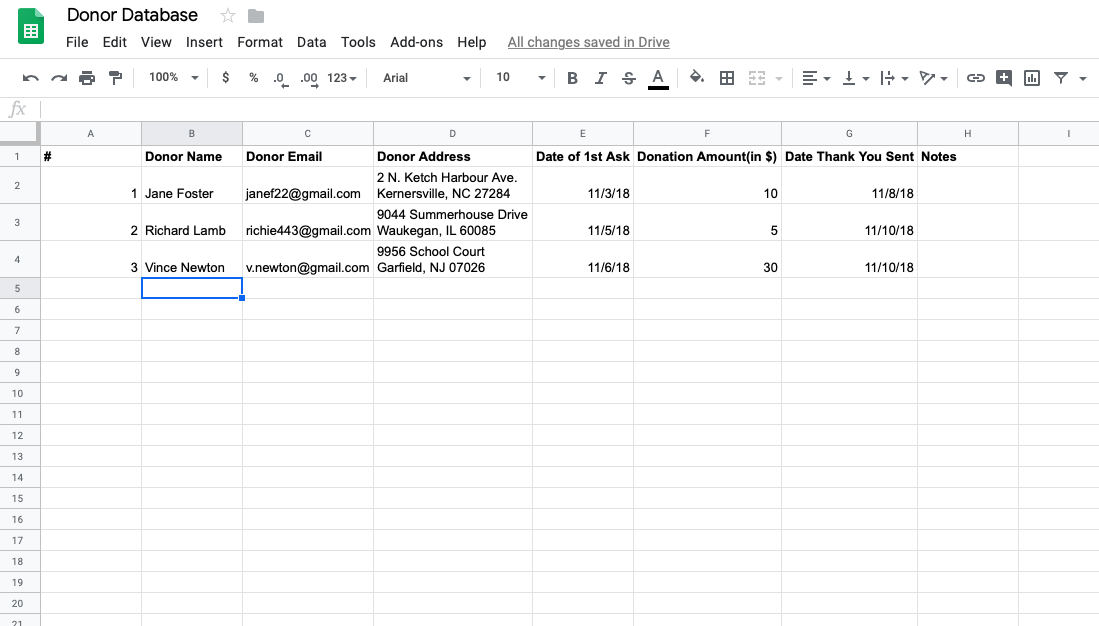The image size is (1099, 626).
Task: Open vertical align dropdown
Action: pyautogui.click(x=856, y=78)
